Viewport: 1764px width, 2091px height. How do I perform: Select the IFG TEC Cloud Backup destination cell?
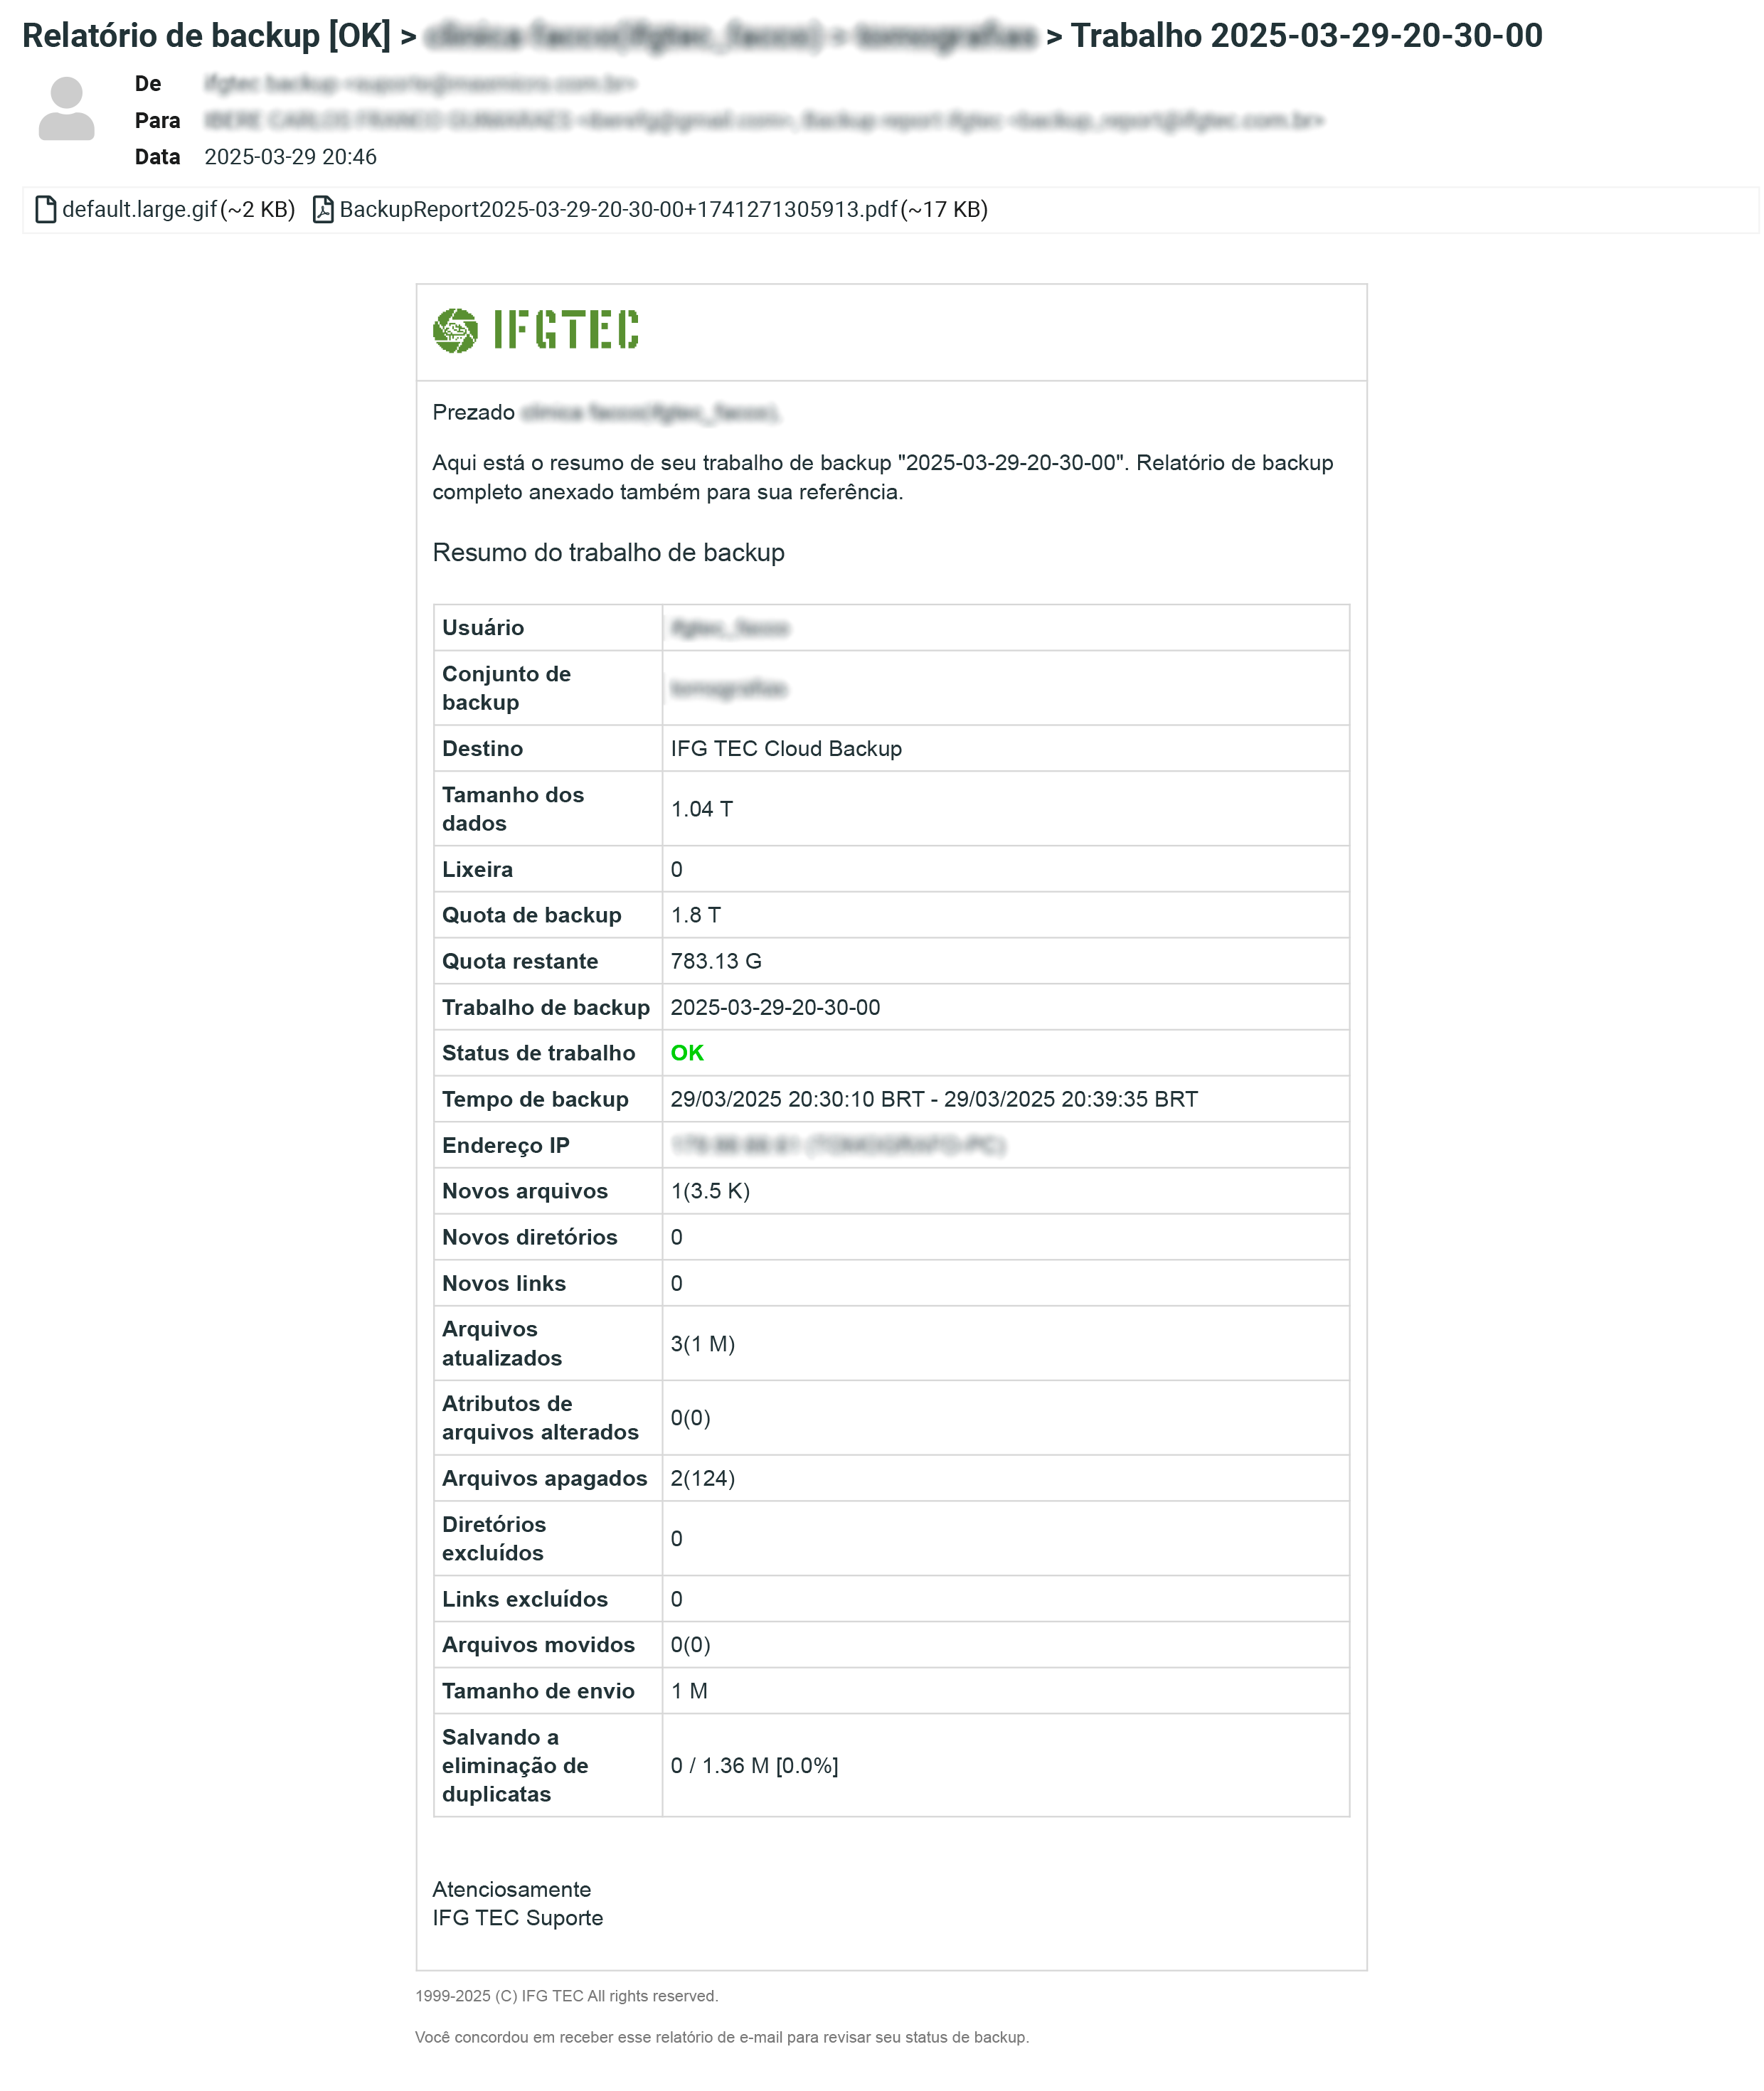(786, 748)
